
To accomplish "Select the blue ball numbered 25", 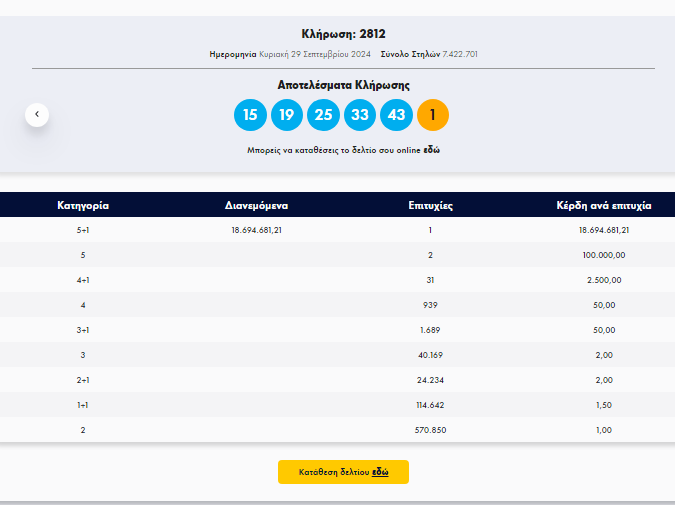I will pos(323,115).
